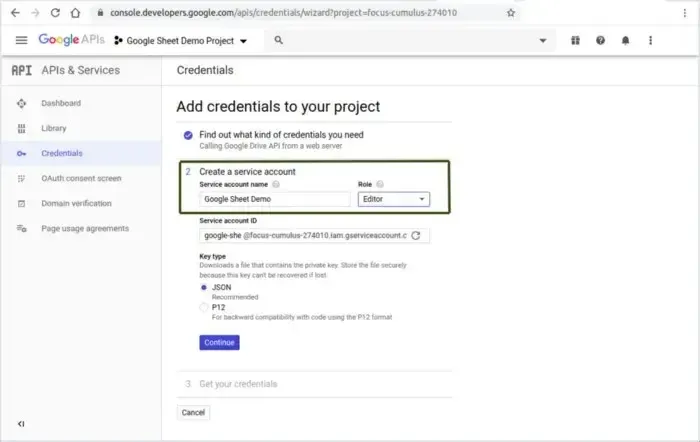Click the OAuth consent screen icon

pyautogui.click(x=21, y=179)
